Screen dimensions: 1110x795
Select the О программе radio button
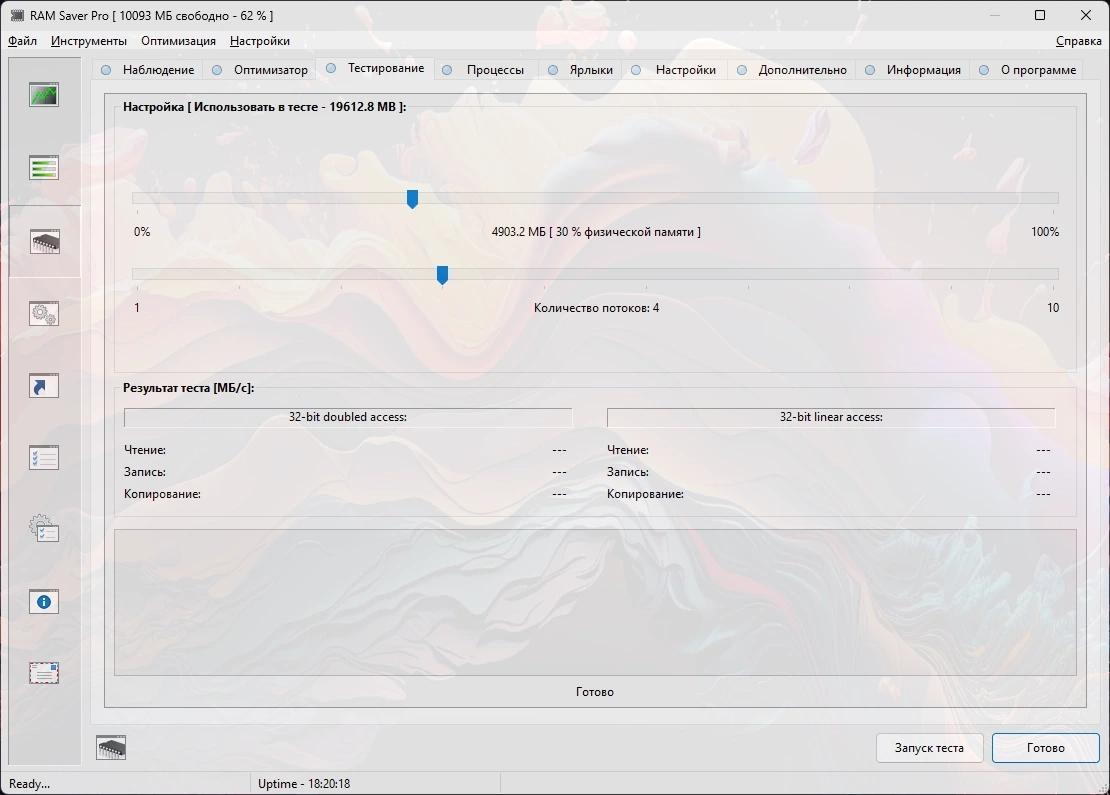point(984,70)
